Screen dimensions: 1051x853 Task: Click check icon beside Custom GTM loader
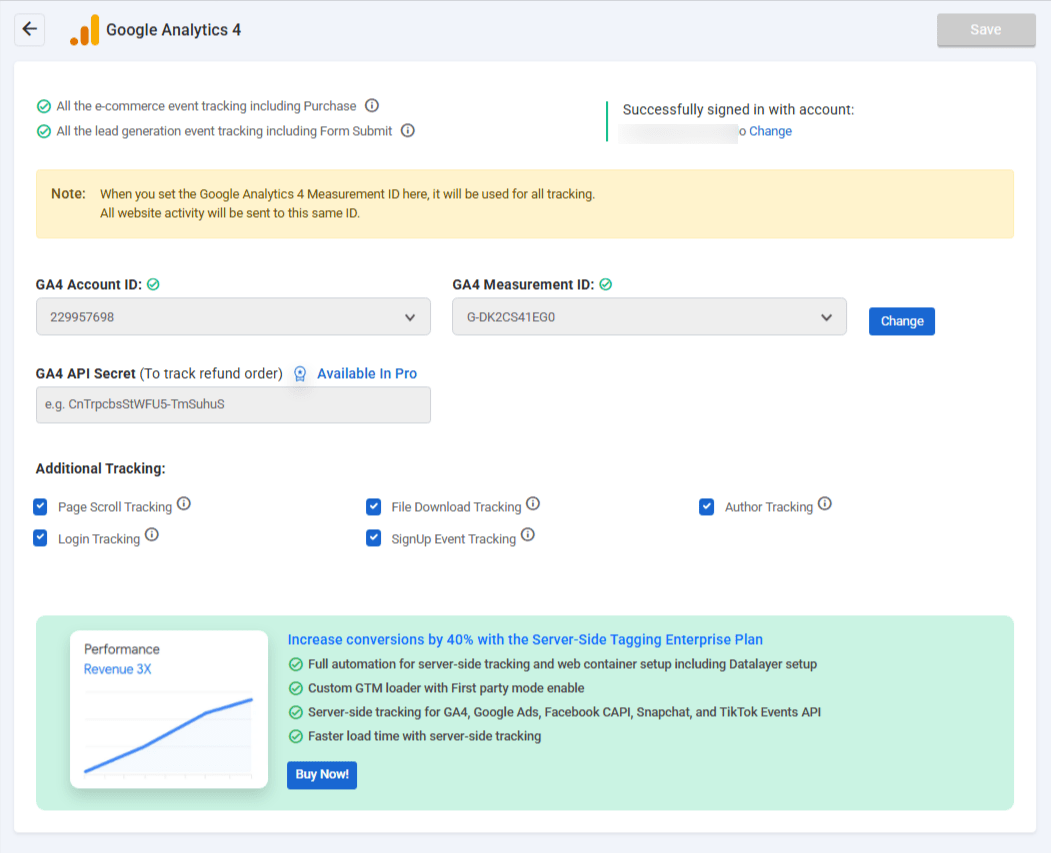(x=296, y=689)
